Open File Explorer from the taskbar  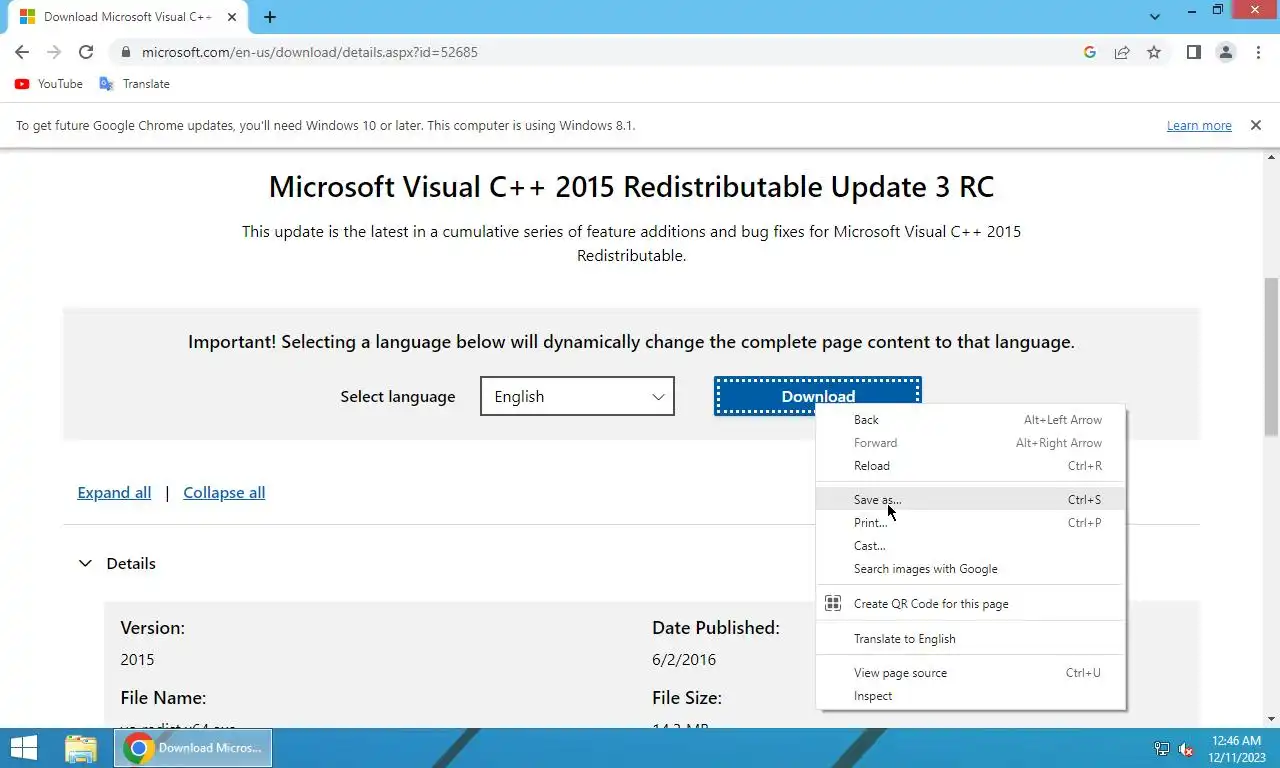click(x=81, y=748)
